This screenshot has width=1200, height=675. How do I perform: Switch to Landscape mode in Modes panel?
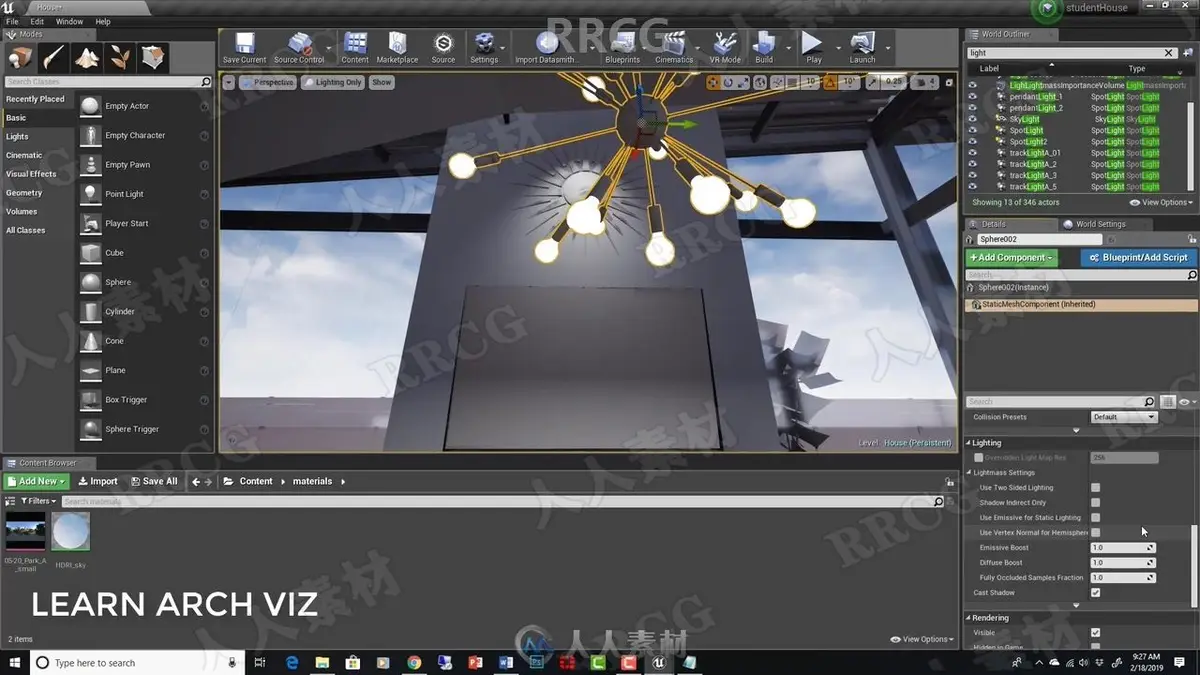(x=87, y=57)
